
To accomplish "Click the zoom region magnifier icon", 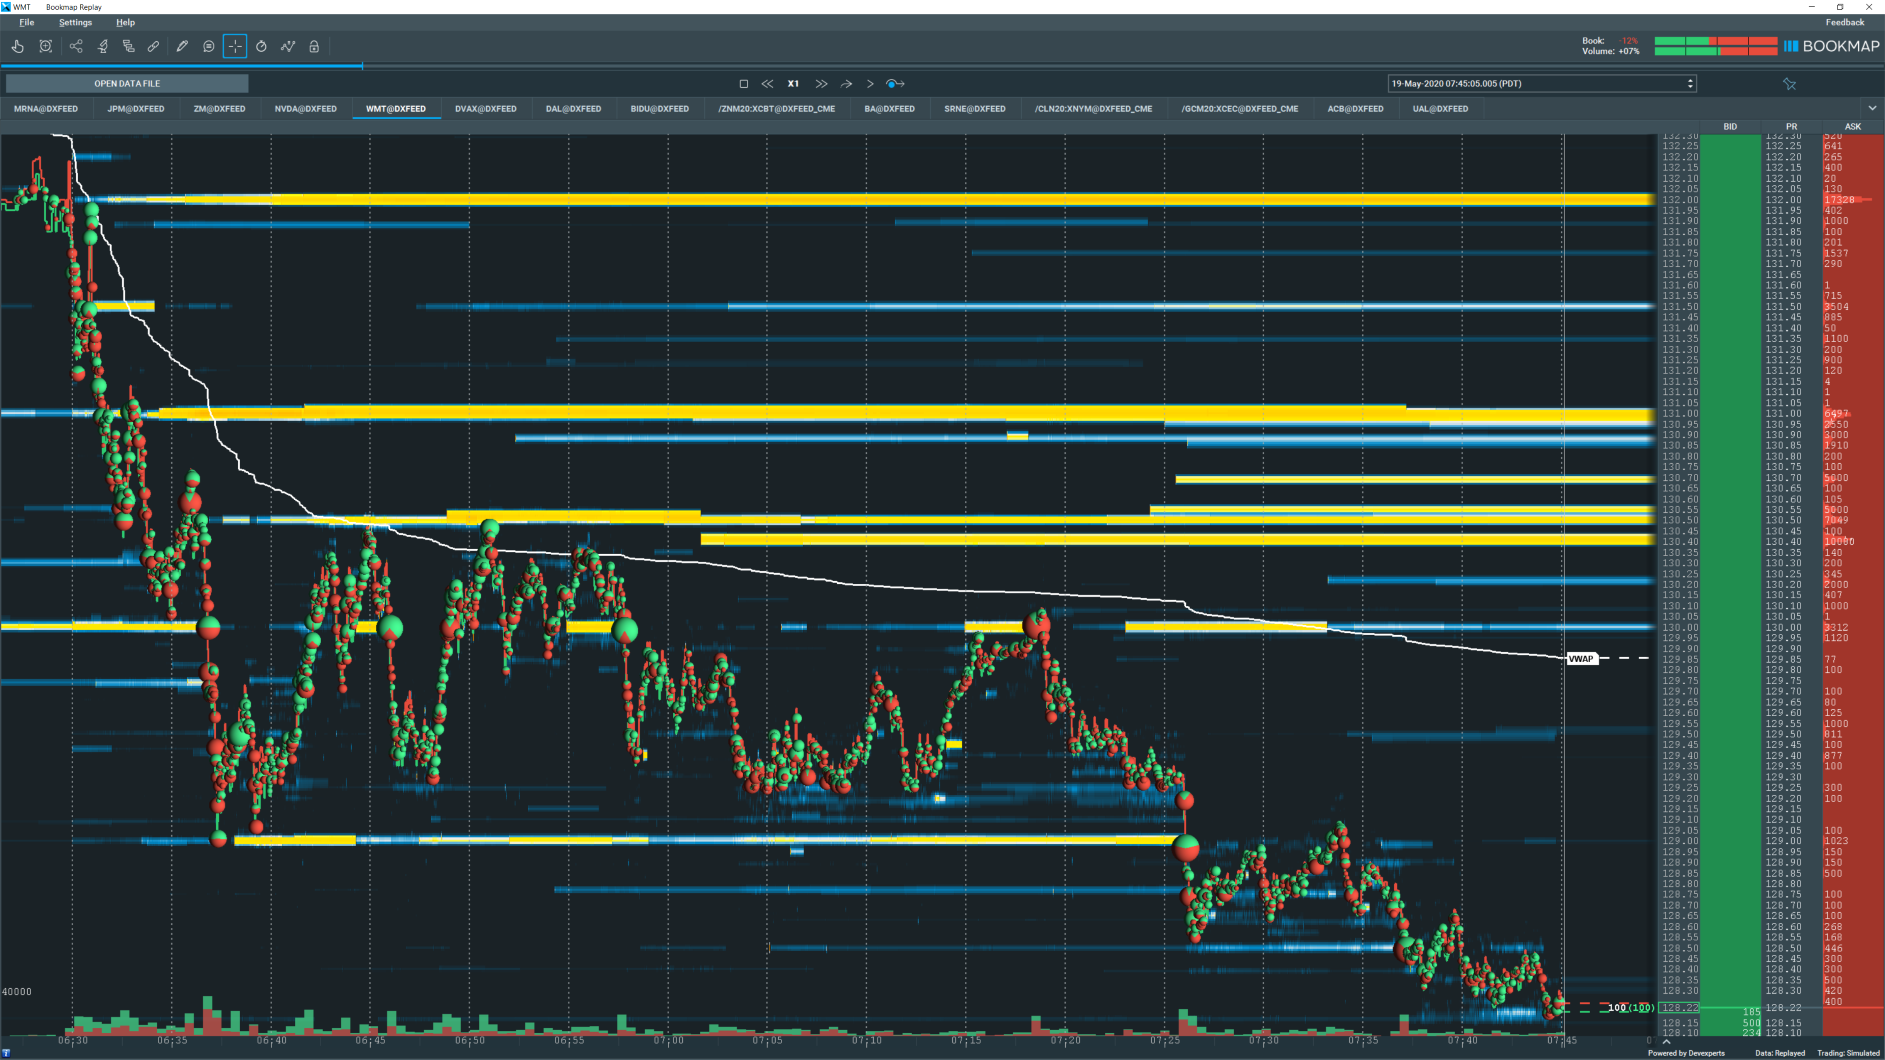I will pyautogui.click(x=46, y=46).
